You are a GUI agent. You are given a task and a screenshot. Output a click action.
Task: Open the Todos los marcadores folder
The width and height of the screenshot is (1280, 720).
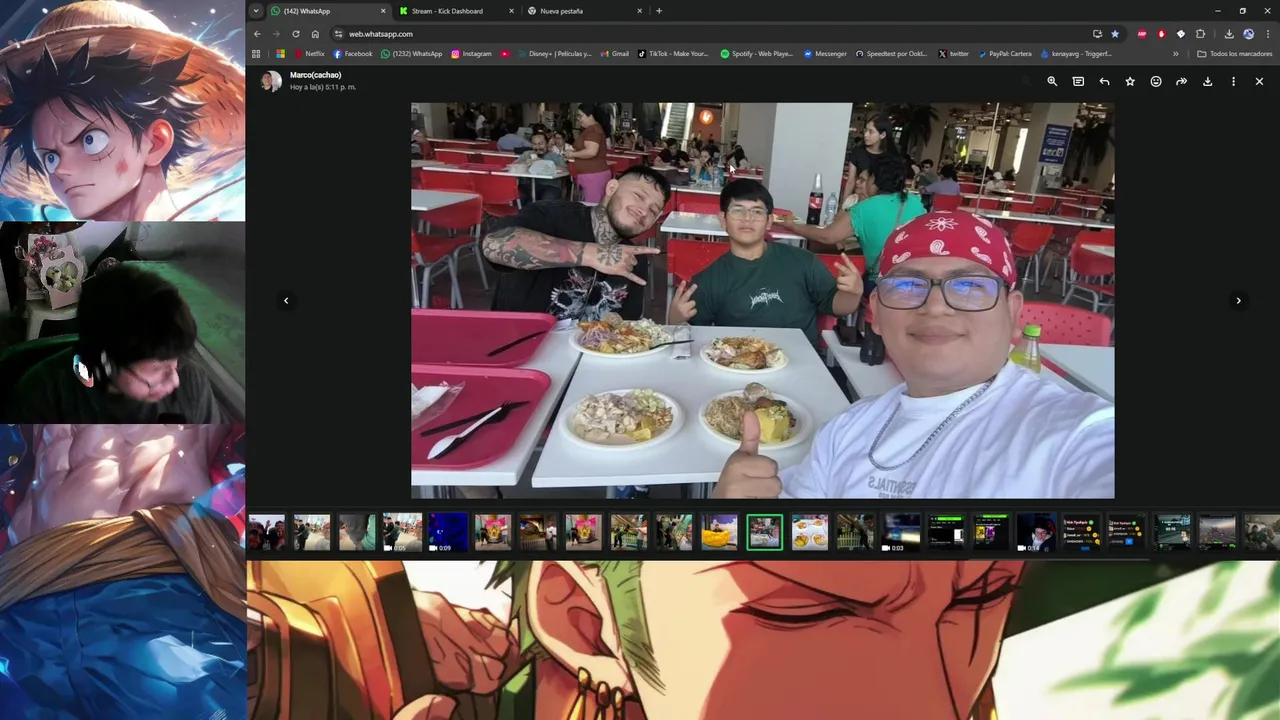tap(1234, 54)
